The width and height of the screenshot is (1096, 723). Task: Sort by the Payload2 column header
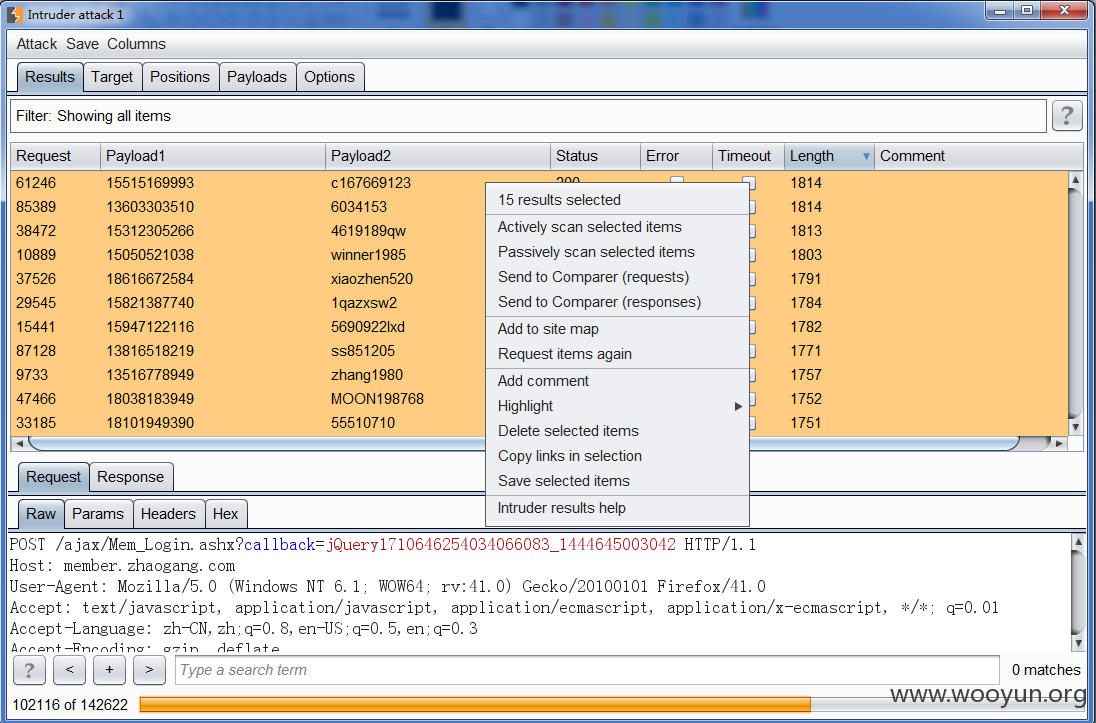pos(438,156)
